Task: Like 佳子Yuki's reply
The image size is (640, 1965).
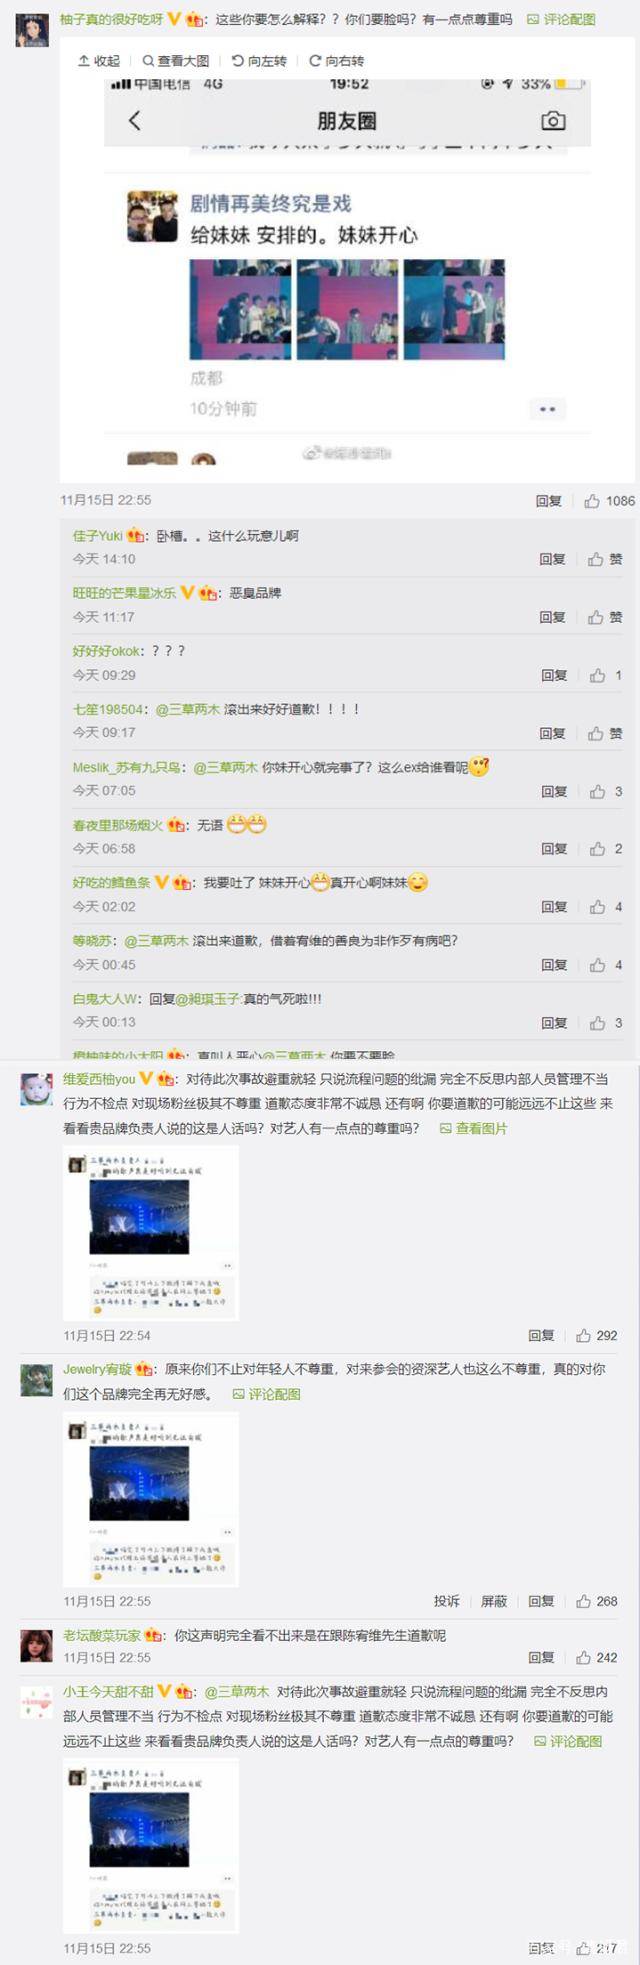Action: coord(605,560)
